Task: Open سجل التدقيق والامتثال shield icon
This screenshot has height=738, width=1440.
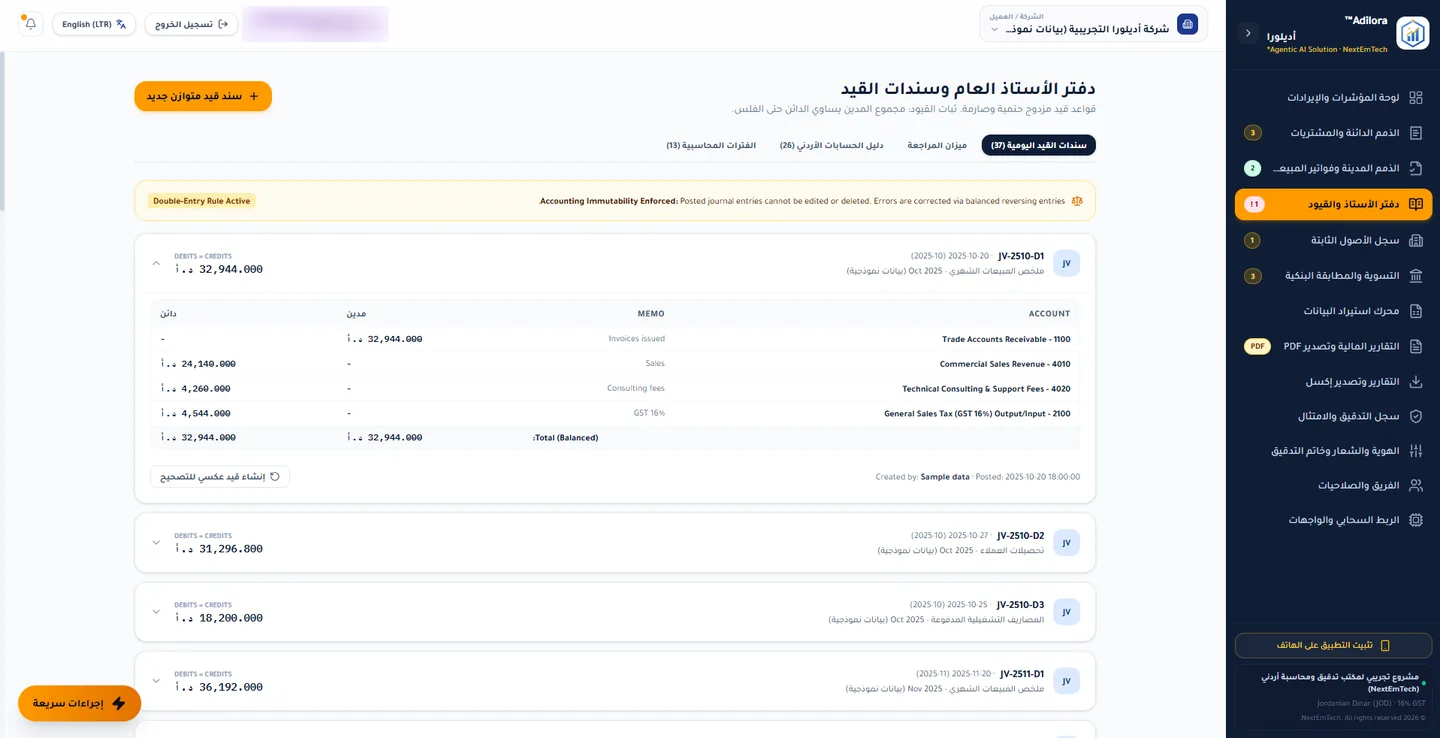Action: [1415, 416]
